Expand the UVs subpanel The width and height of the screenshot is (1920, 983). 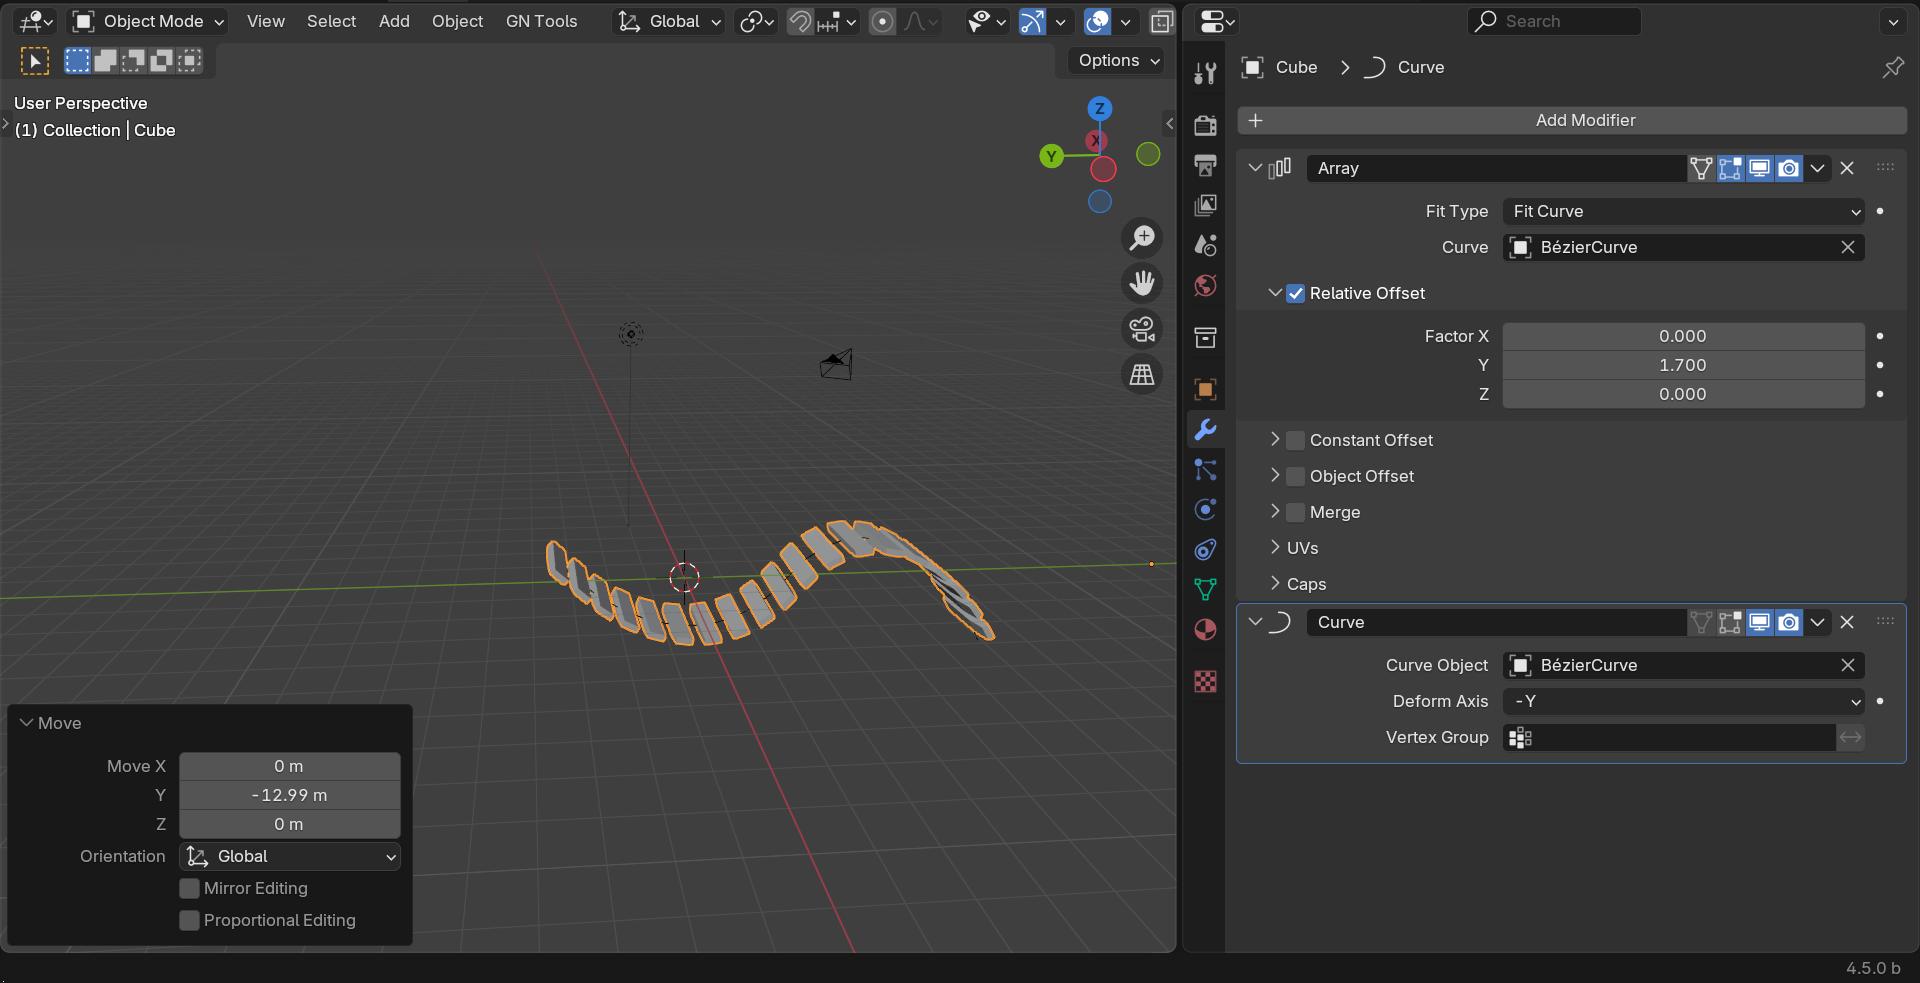coord(1275,547)
